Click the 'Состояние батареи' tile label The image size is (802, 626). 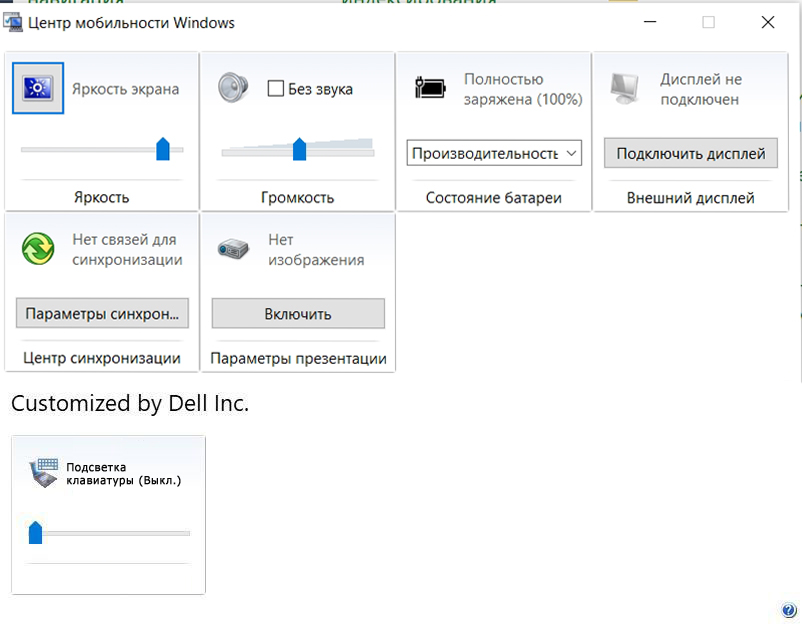click(494, 198)
